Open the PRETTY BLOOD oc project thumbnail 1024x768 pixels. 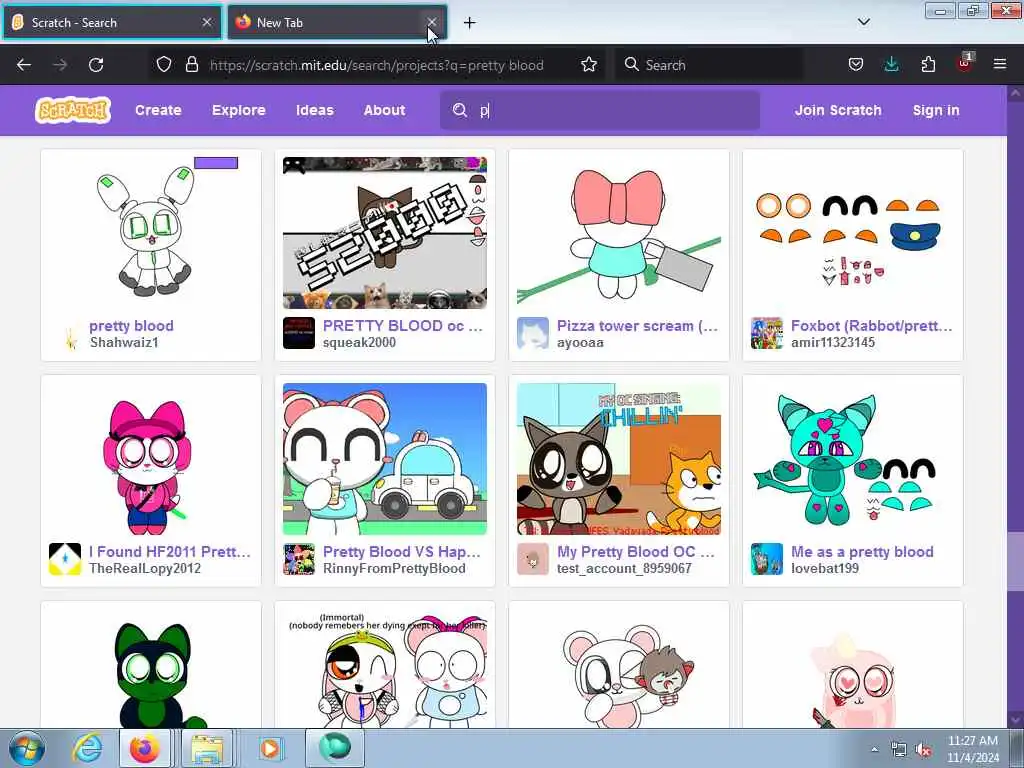[385, 232]
